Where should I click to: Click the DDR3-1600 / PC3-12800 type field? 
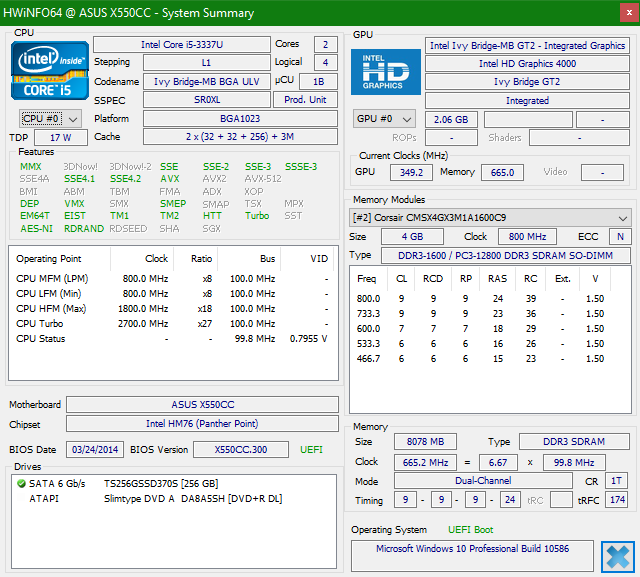point(505,255)
